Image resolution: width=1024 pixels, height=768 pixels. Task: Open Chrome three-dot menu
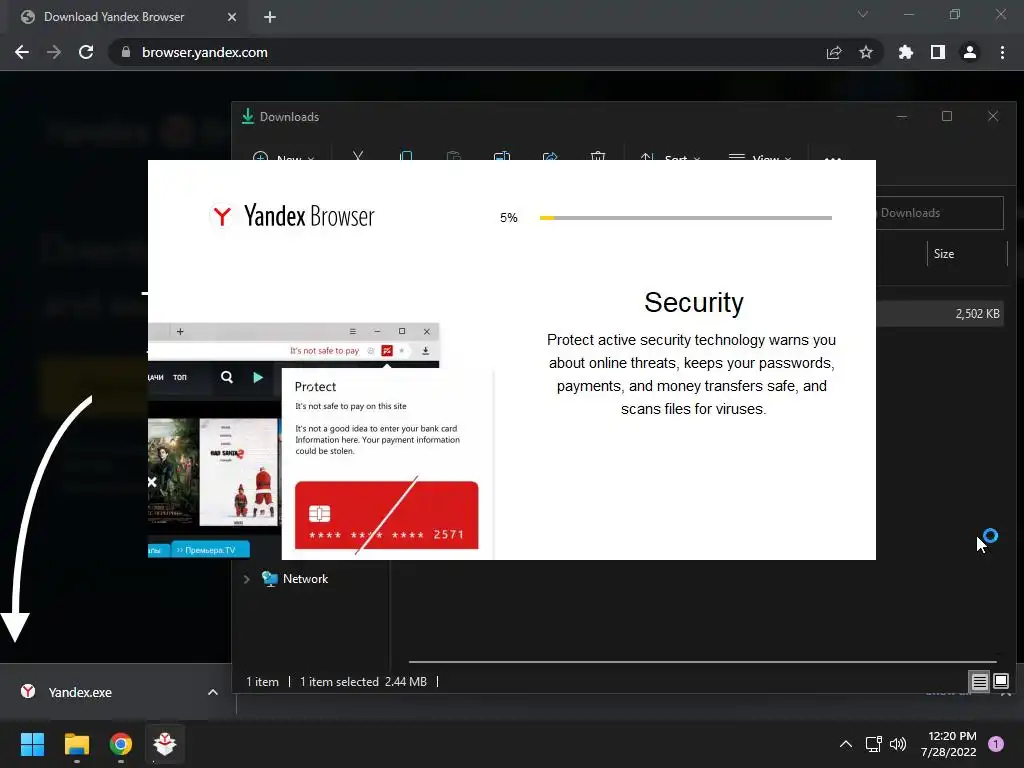click(x=1002, y=52)
